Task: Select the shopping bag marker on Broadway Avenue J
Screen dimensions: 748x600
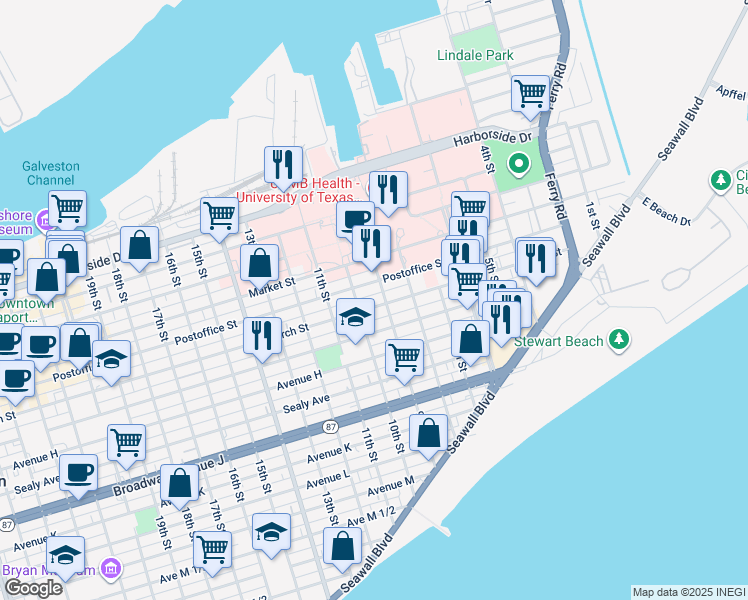Action: point(179,482)
